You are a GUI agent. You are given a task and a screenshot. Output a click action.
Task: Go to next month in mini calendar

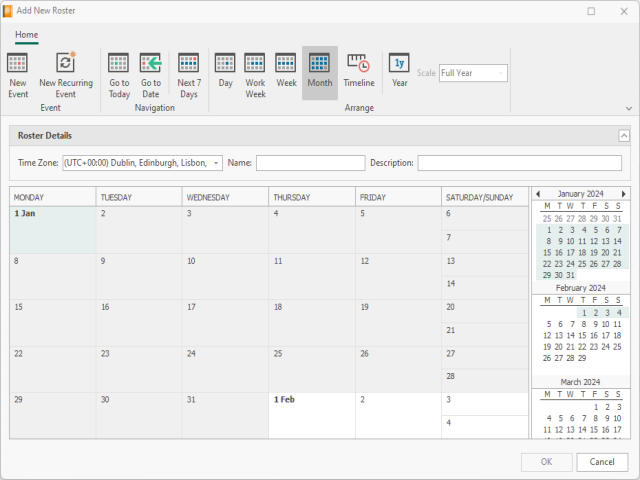(x=624, y=194)
